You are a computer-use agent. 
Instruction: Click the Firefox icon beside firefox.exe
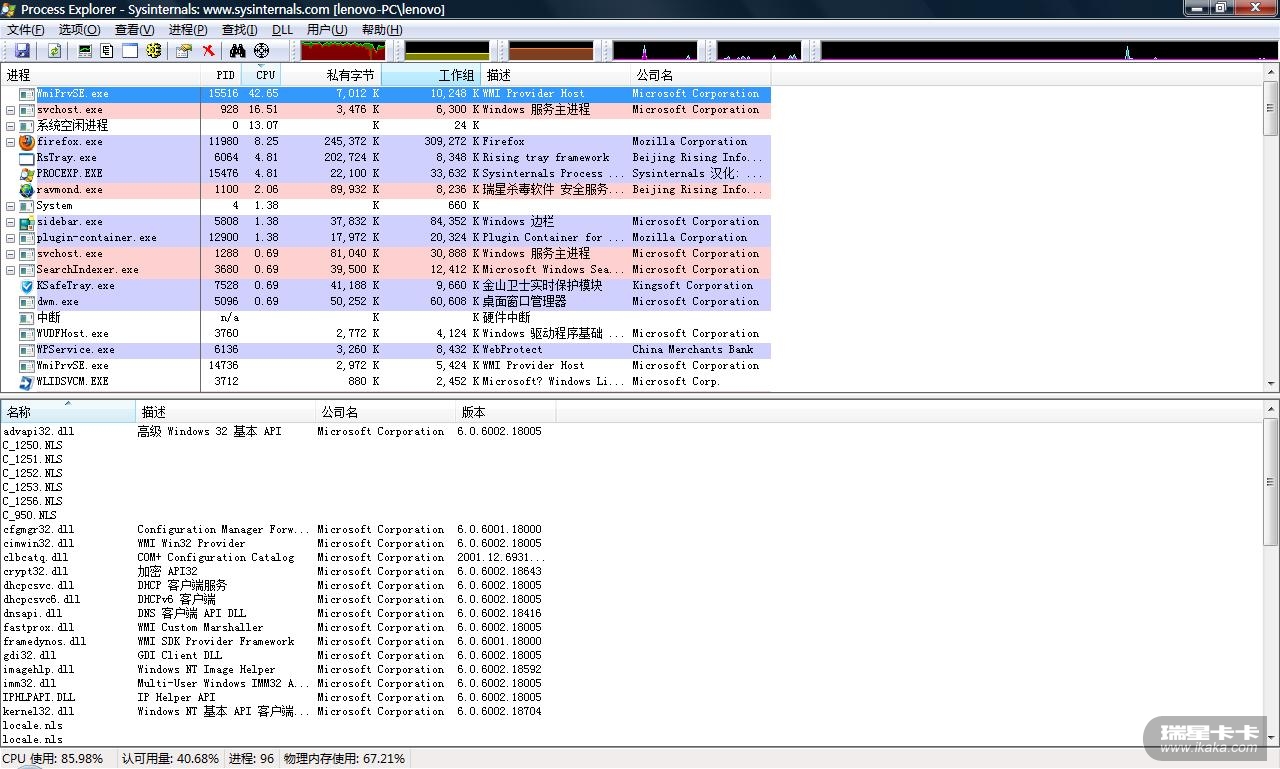point(26,142)
